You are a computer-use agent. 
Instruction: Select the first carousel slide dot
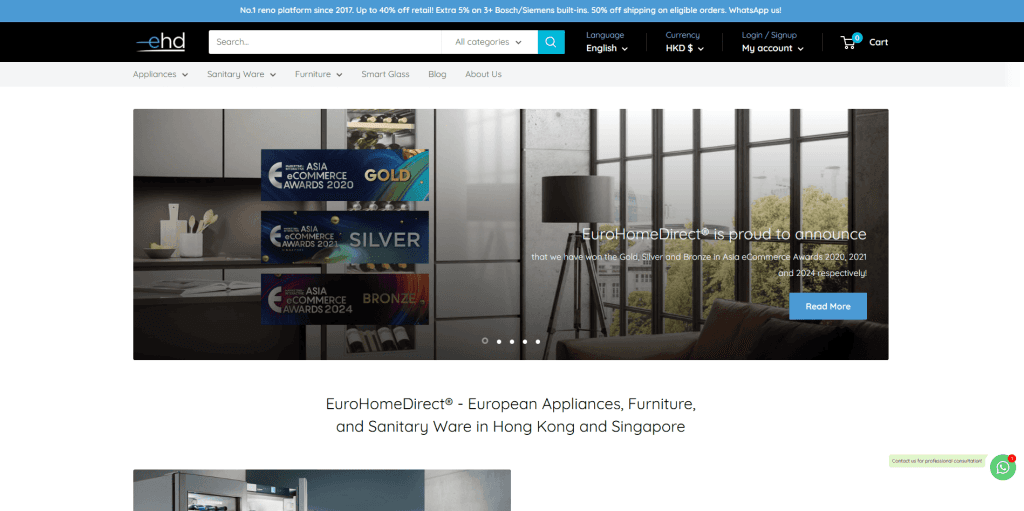tap(485, 341)
